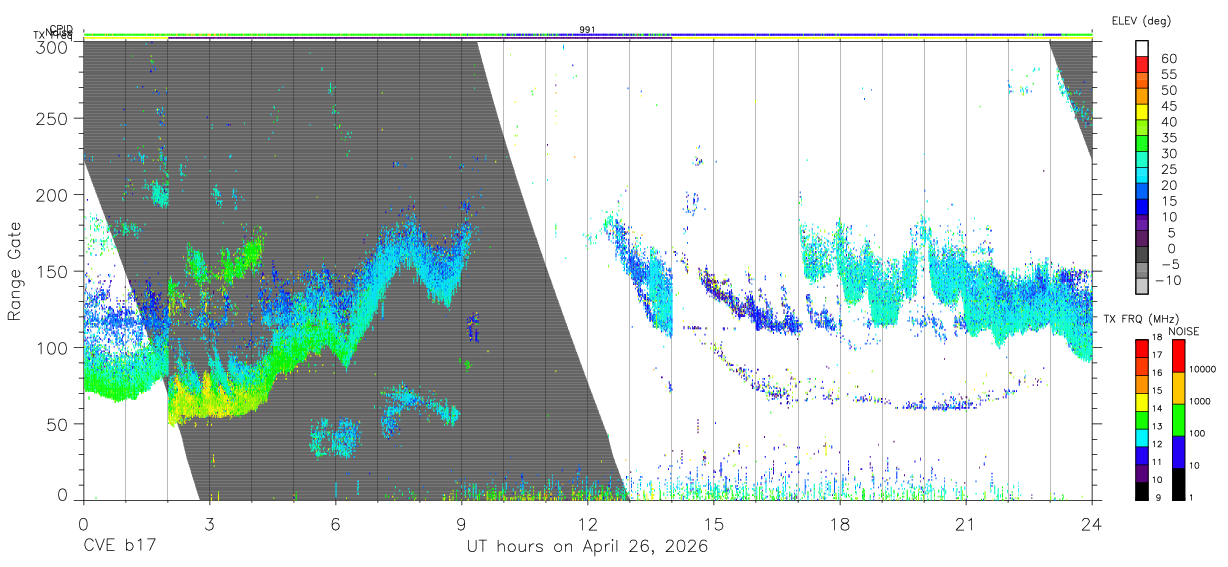Pick the blue segment of the NOISE bar
The image size is (1228, 567).
(1178, 451)
